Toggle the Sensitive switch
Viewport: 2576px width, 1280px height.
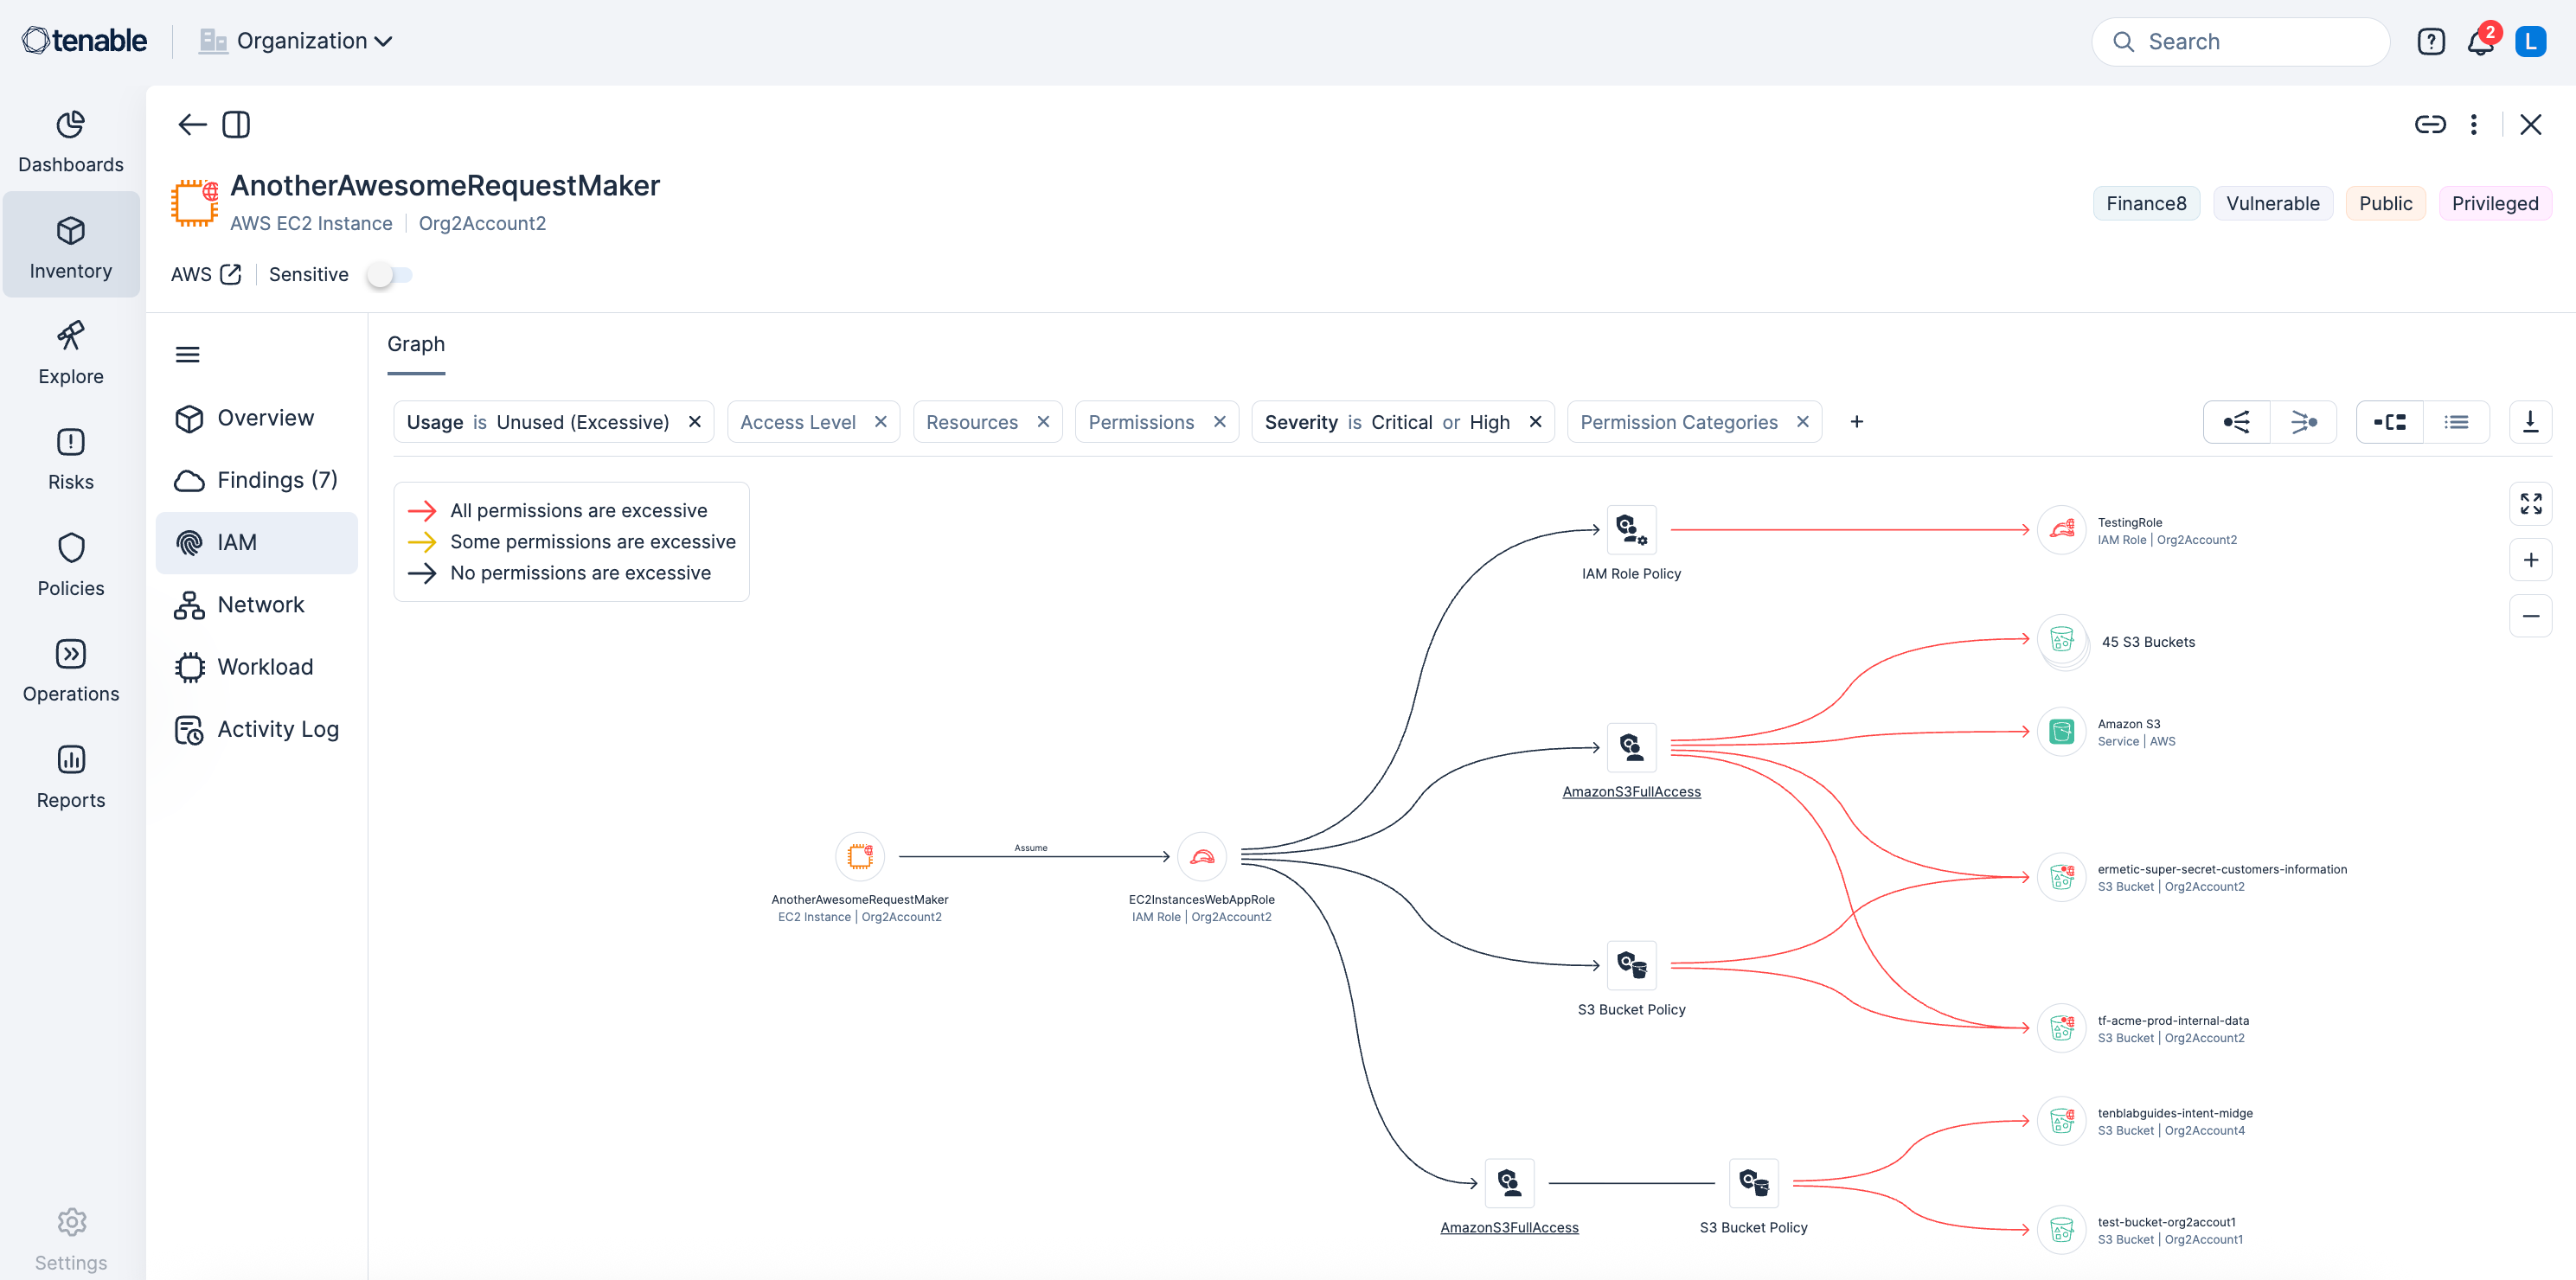point(389,274)
